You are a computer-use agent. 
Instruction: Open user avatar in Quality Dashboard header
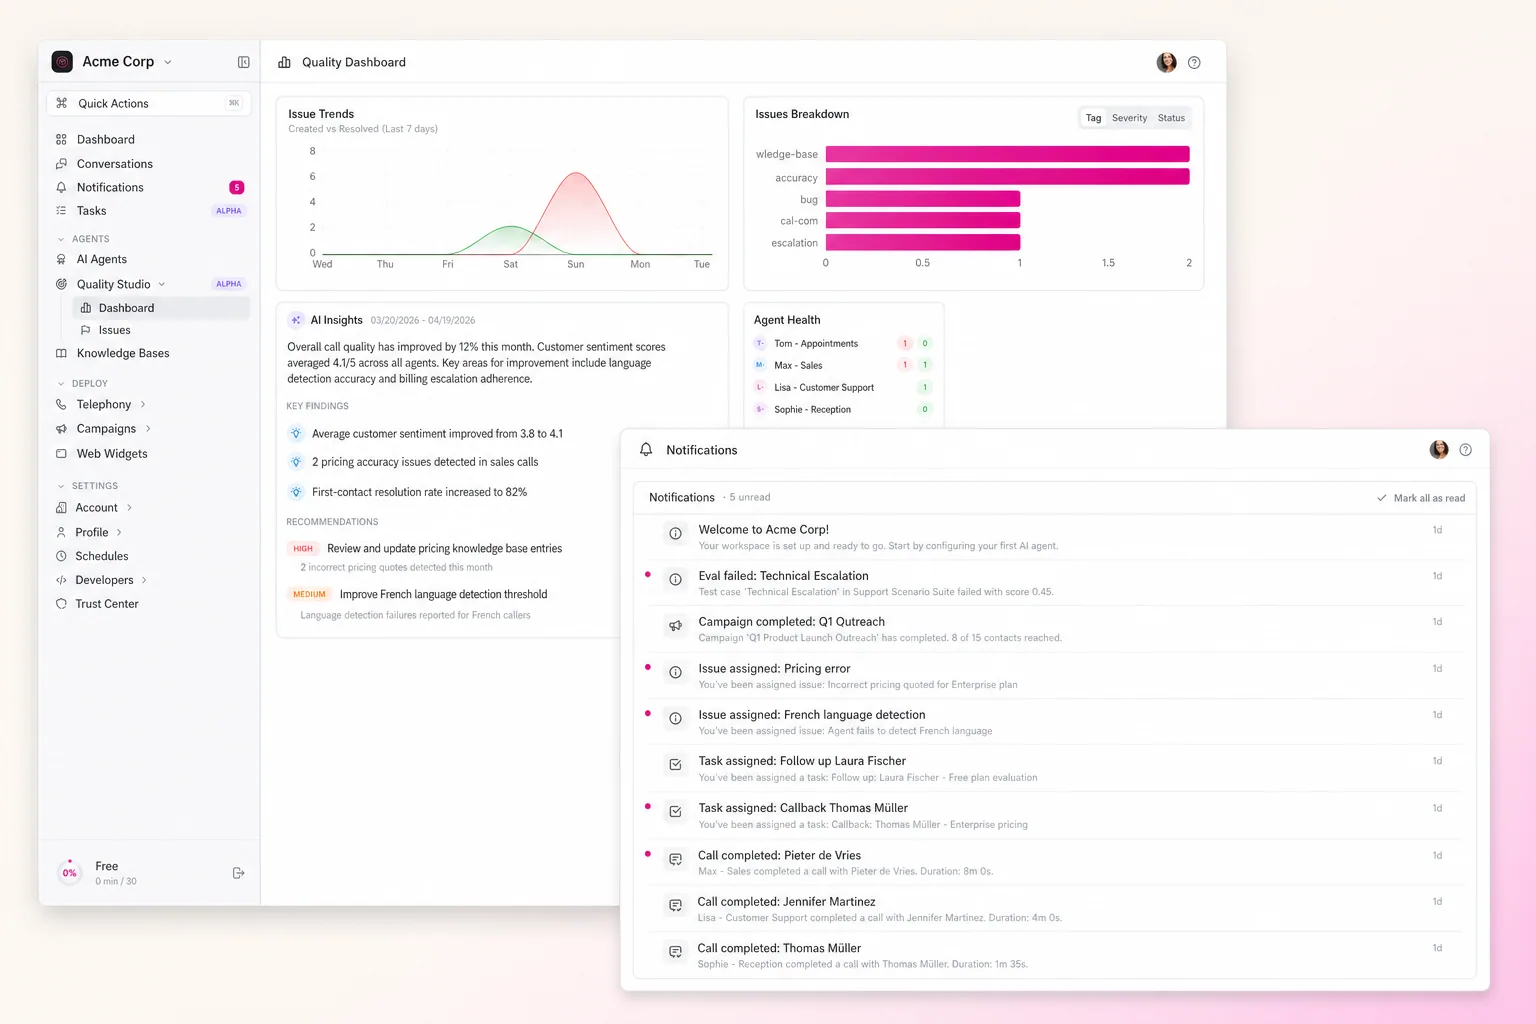coord(1166,62)
